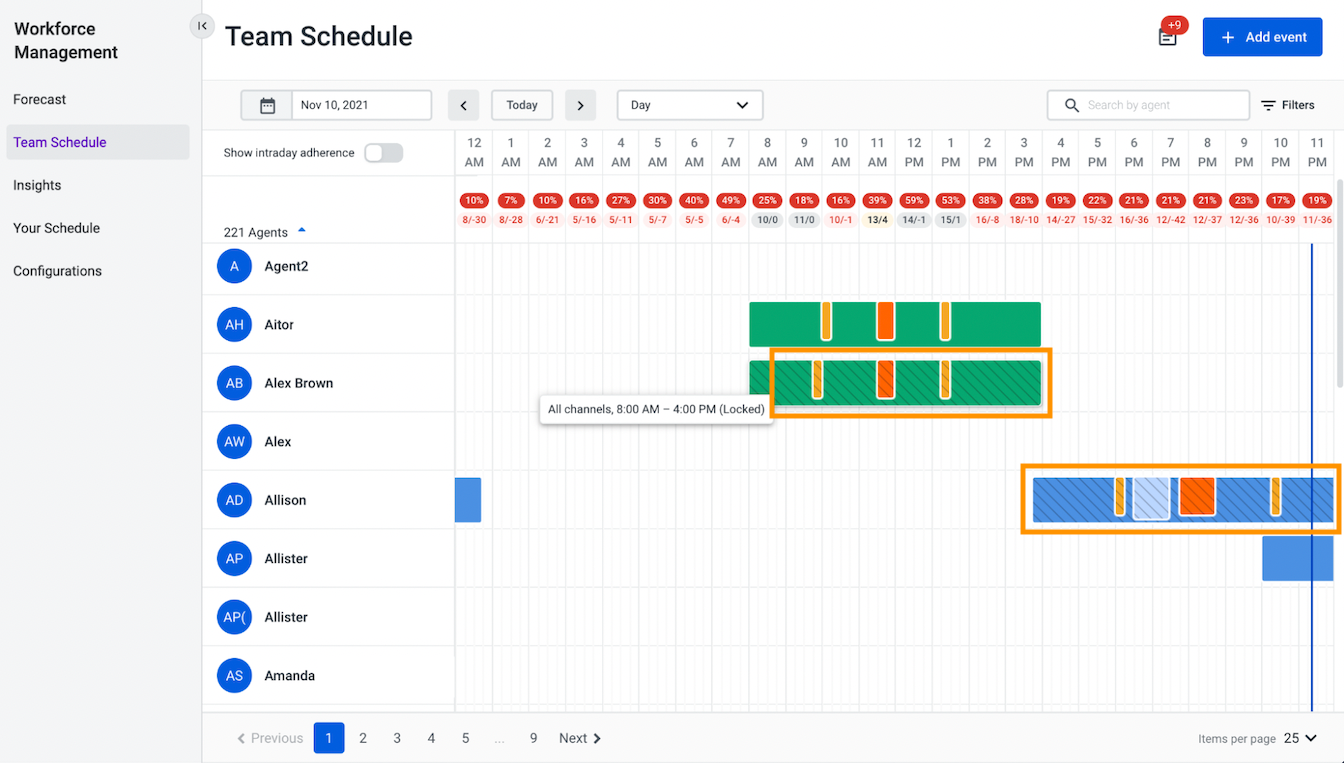Click the Add event button
Viewport: 1344px width, 763px height.
1262,37
